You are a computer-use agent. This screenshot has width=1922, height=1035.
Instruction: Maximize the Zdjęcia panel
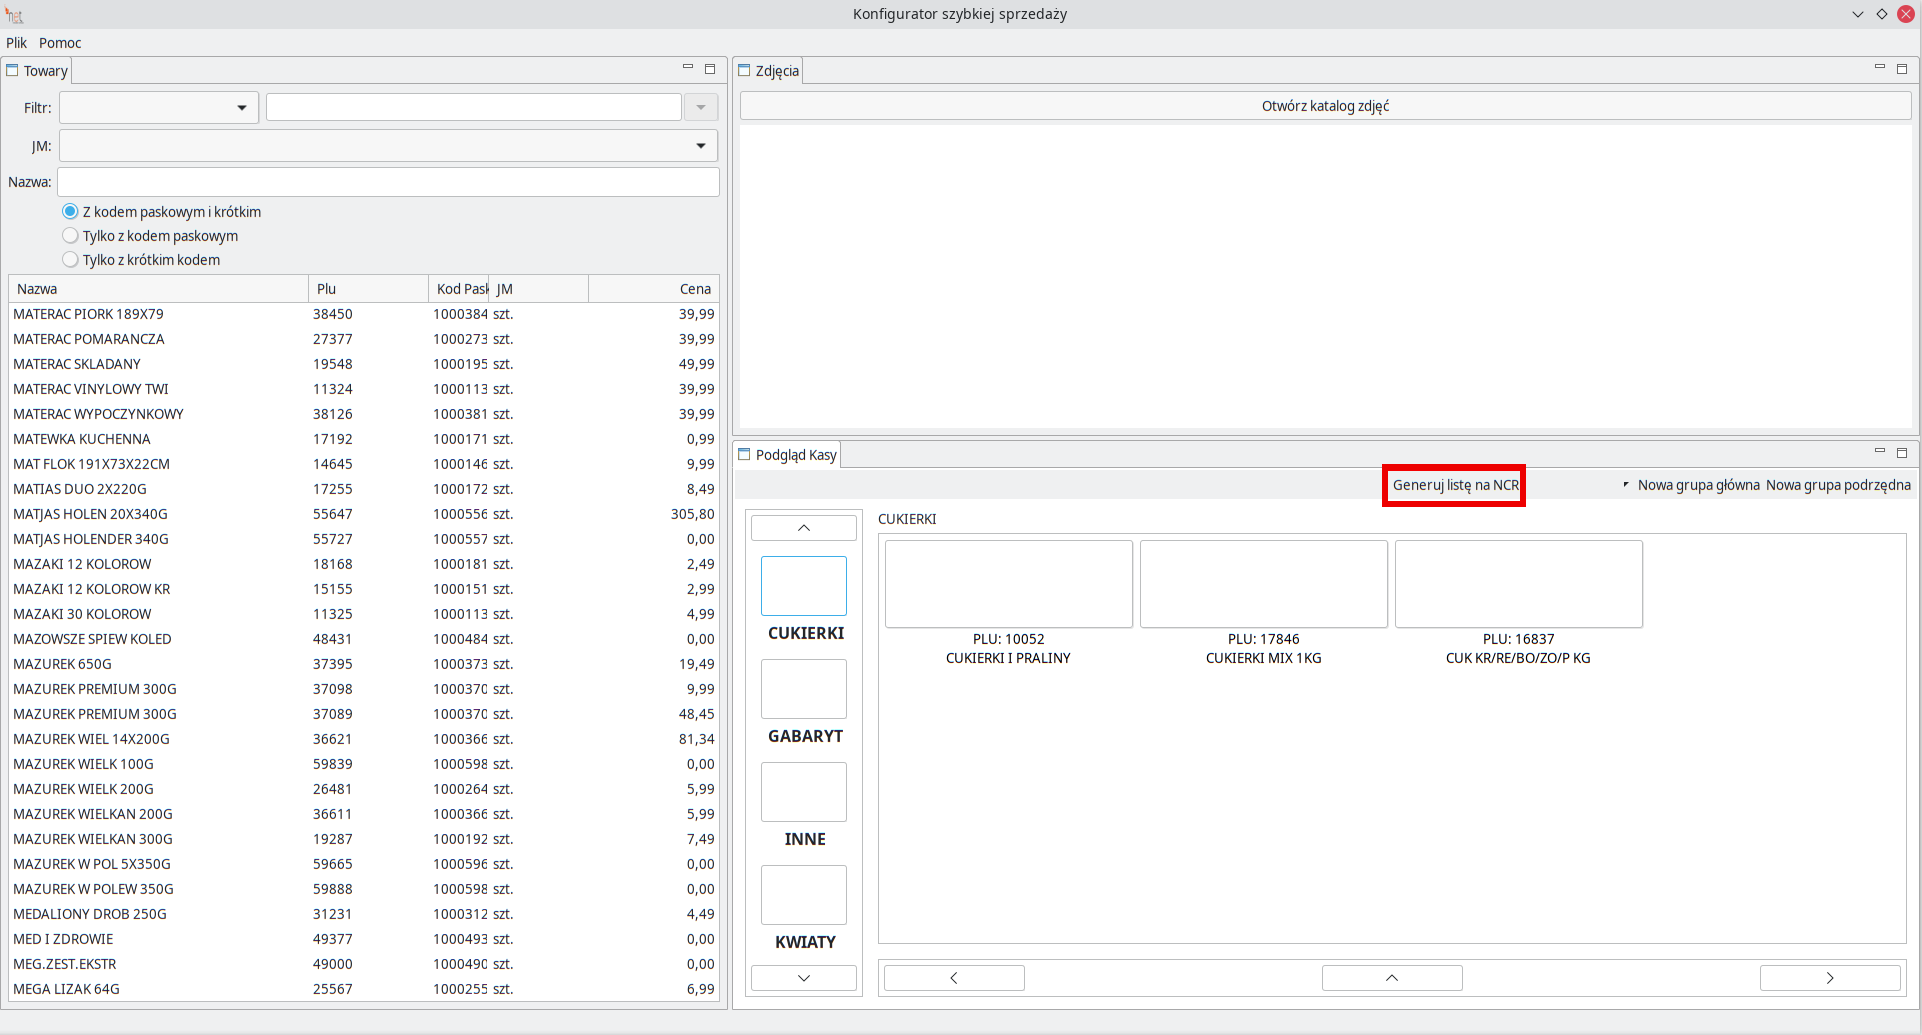pos(1902,69)
